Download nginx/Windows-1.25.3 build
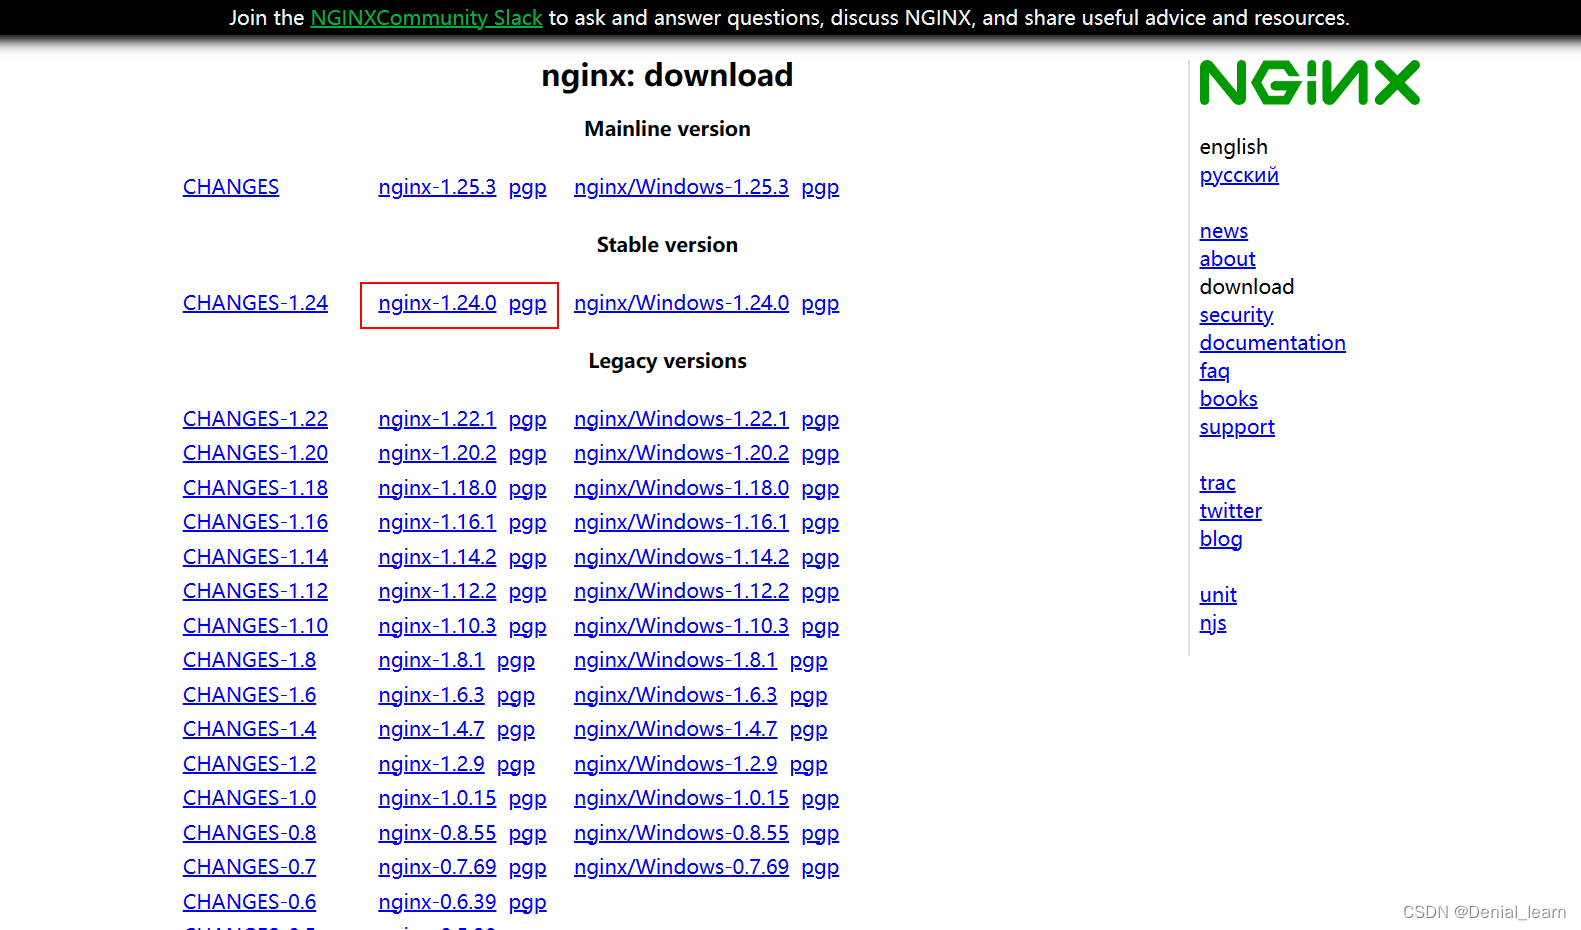This screenshot has height=930, width=1581. point(681,187)
